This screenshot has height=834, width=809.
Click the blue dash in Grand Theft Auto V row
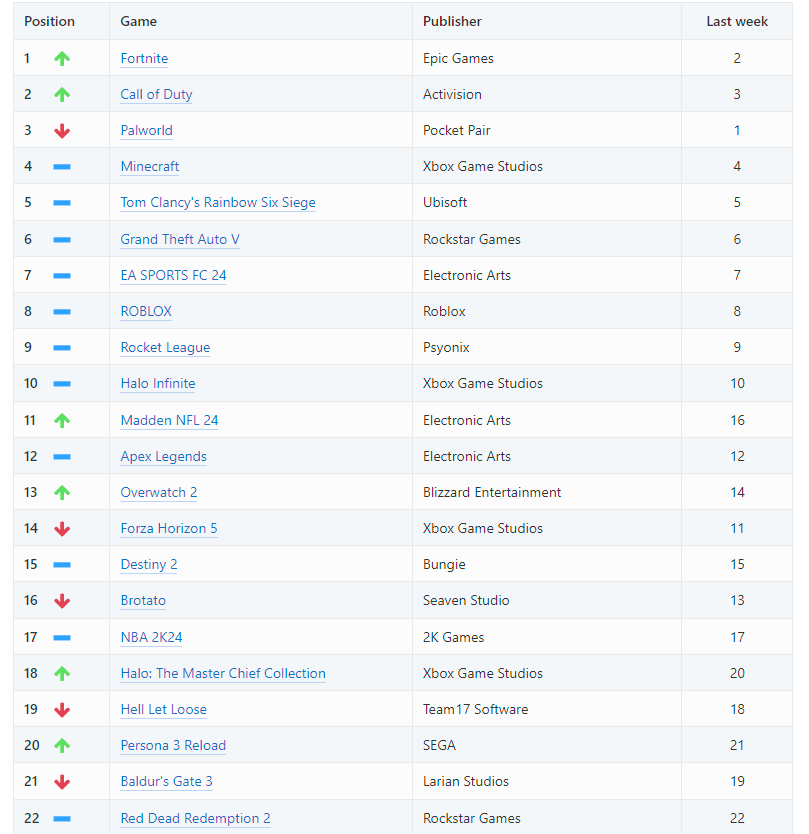tap(62, 240)
